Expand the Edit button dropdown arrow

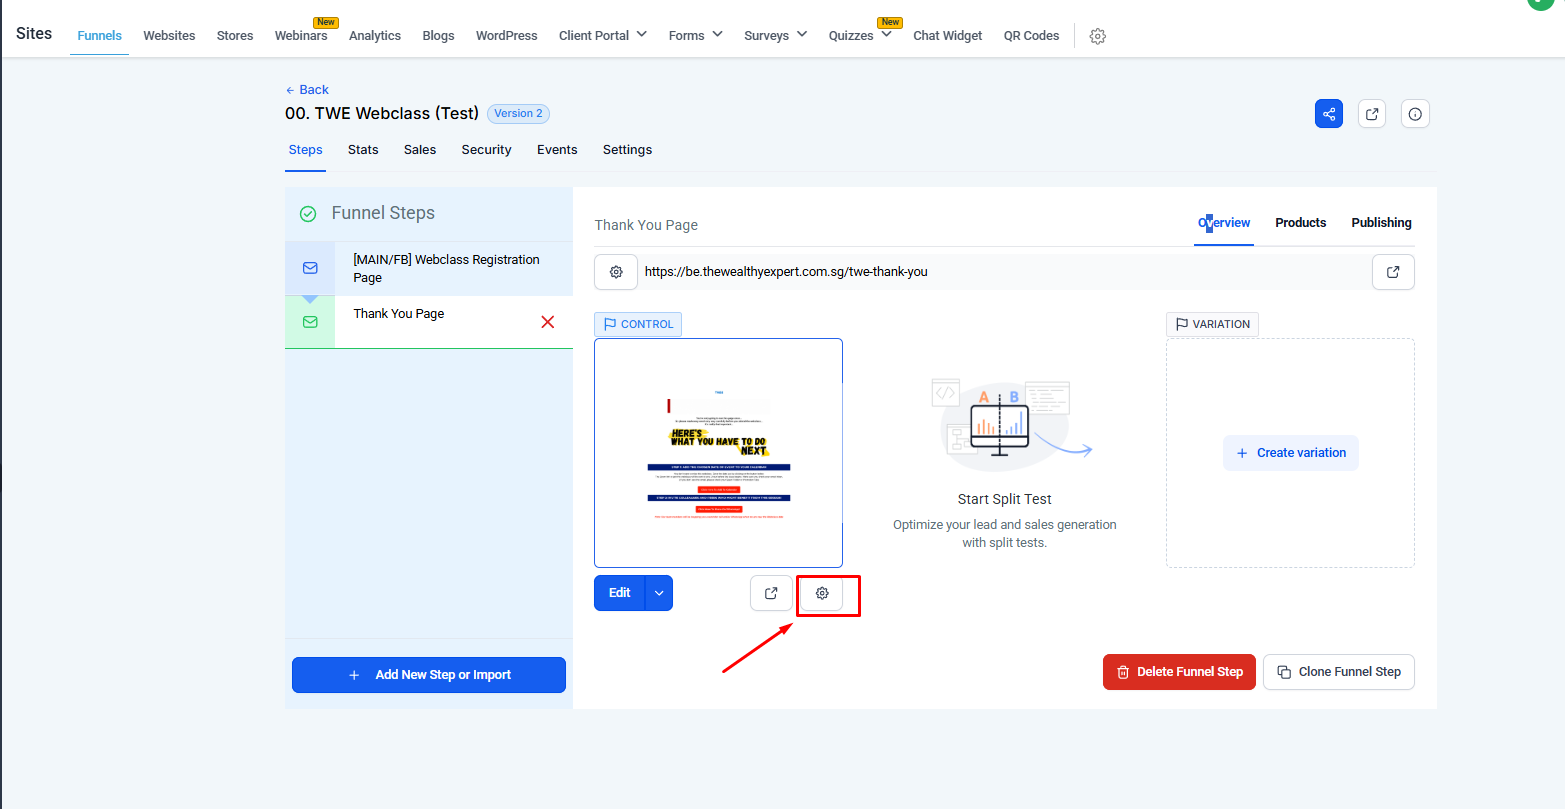point(659,593)
